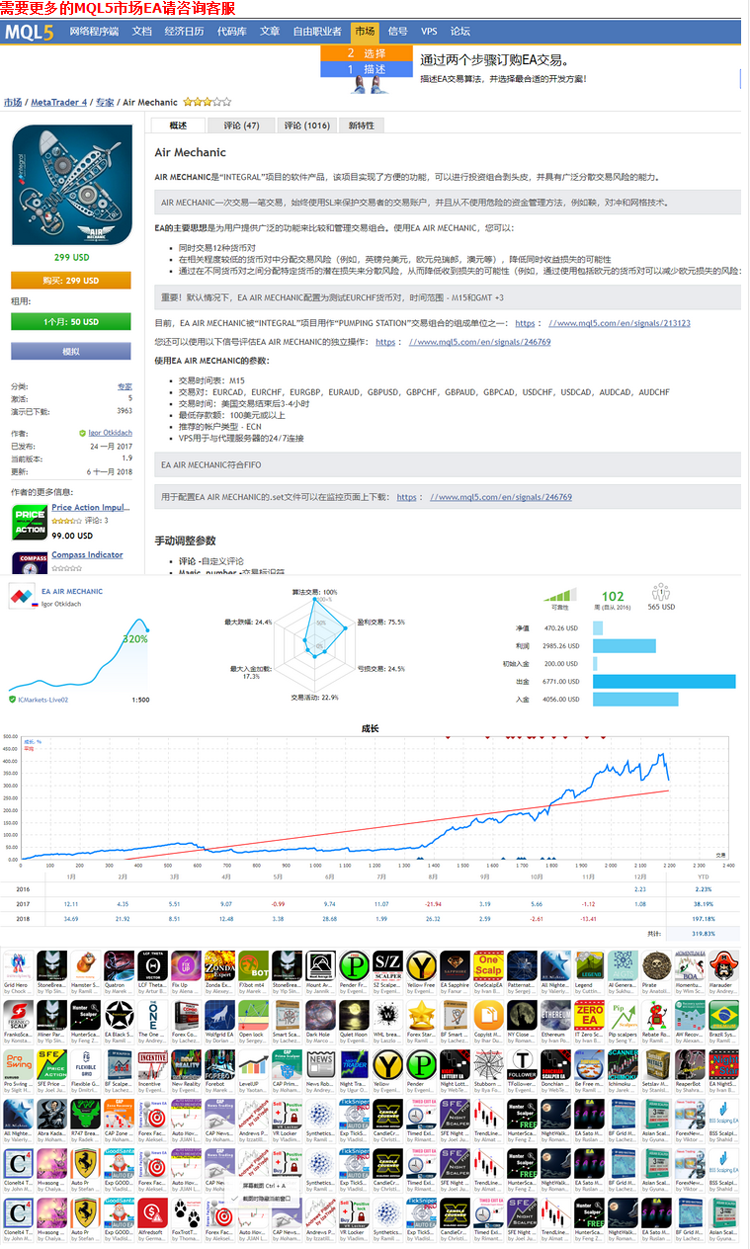This screenshot has height=1249, width=750.
Task: Open the Dark Hole product icon
Action: pyautogui.click(x=320, y=1014)
